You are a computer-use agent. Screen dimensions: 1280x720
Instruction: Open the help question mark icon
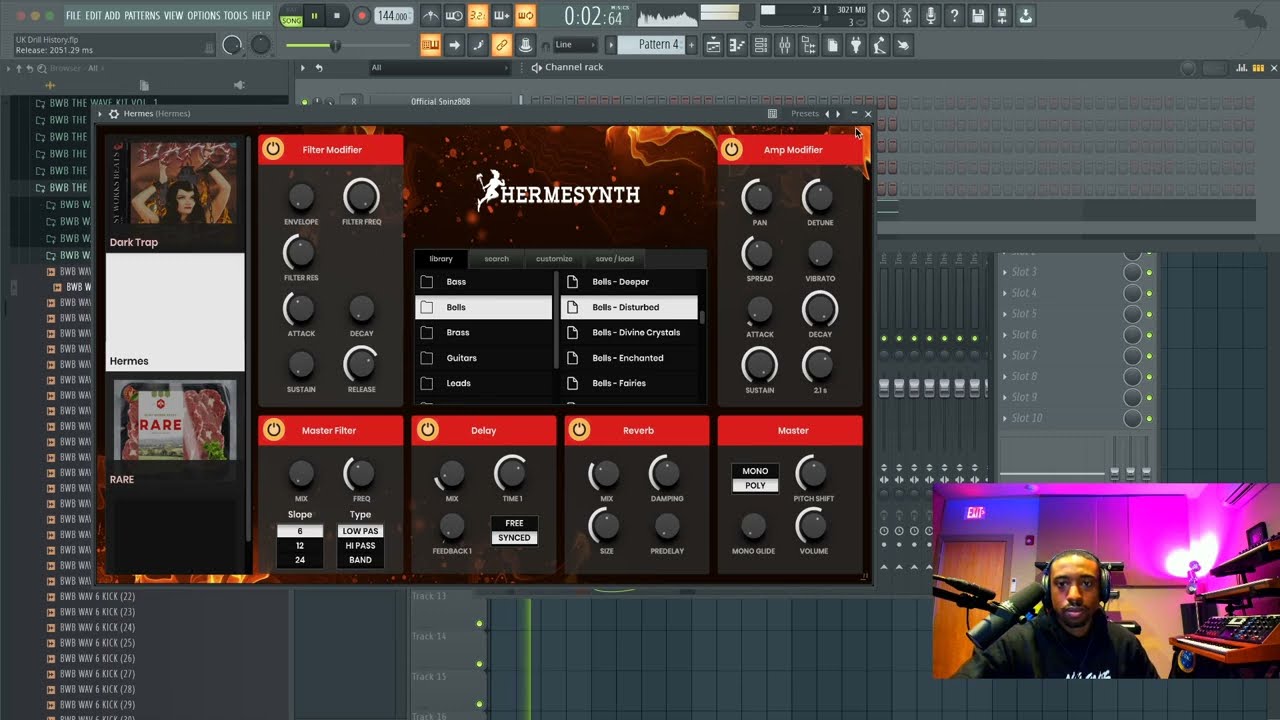tap(955, 16)
